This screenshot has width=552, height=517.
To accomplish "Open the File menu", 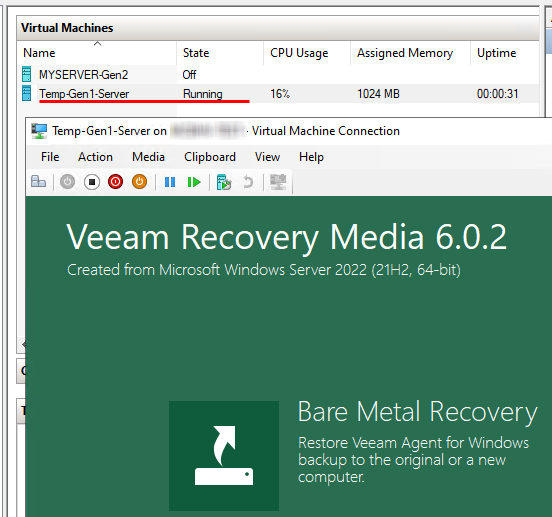I will pos(50,157).
